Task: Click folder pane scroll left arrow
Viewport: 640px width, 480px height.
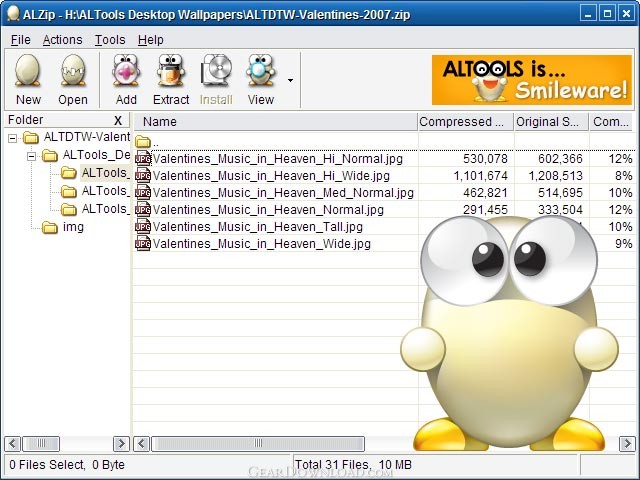Action: point(12,444)
